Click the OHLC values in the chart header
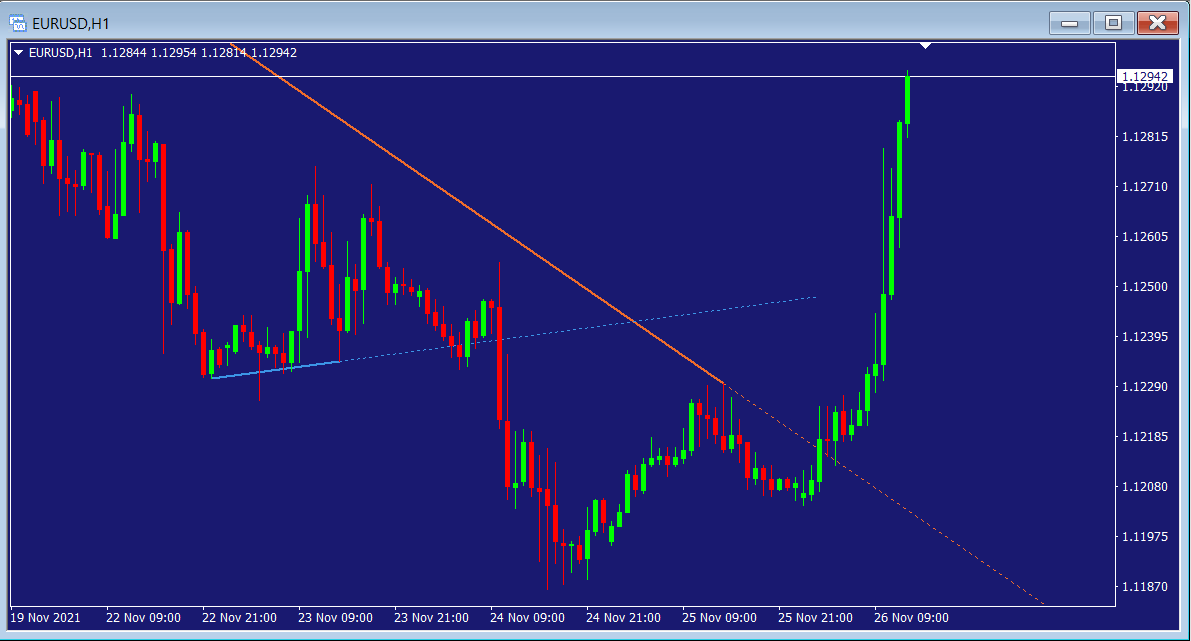Screen dimensions: 1191x641 point(198,53)
